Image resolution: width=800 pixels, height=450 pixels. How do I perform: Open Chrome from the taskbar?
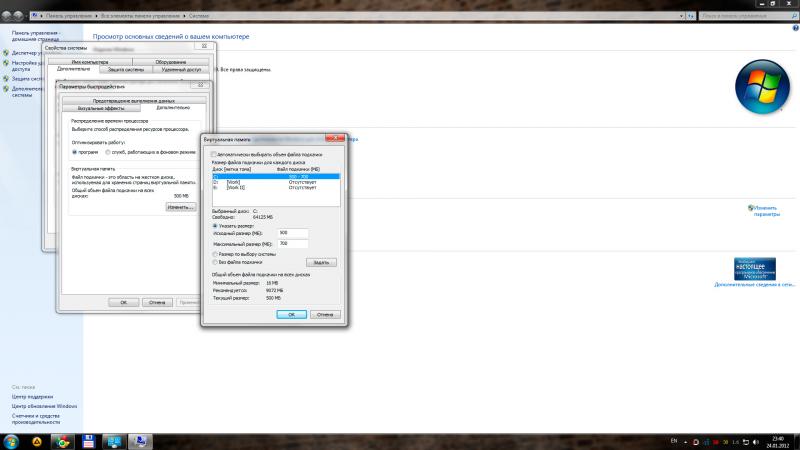click(63, 442)
